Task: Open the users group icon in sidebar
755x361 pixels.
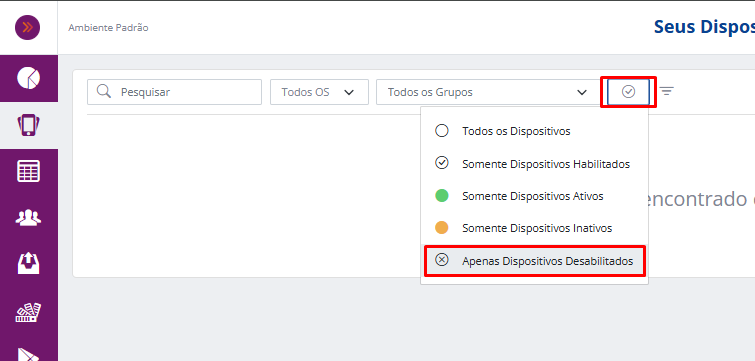Action: click(28, 218)
